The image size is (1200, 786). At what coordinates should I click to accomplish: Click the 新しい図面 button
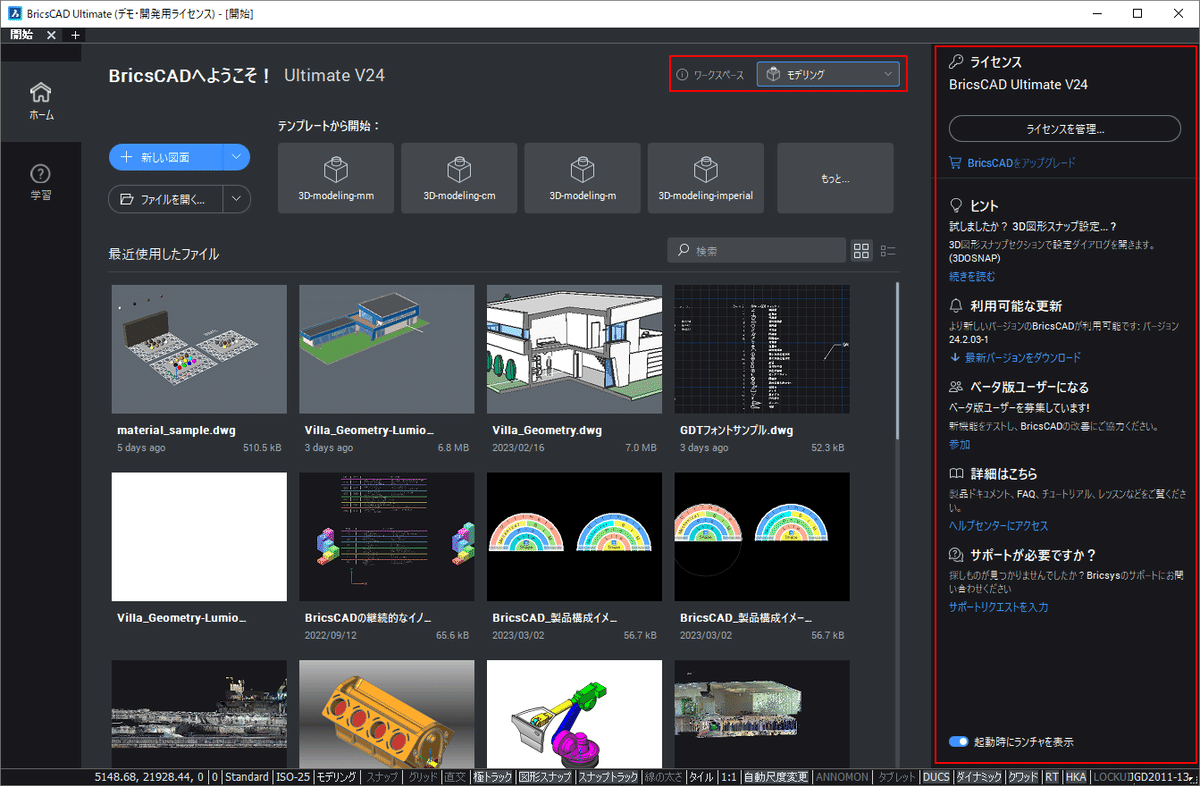(166, 157)
